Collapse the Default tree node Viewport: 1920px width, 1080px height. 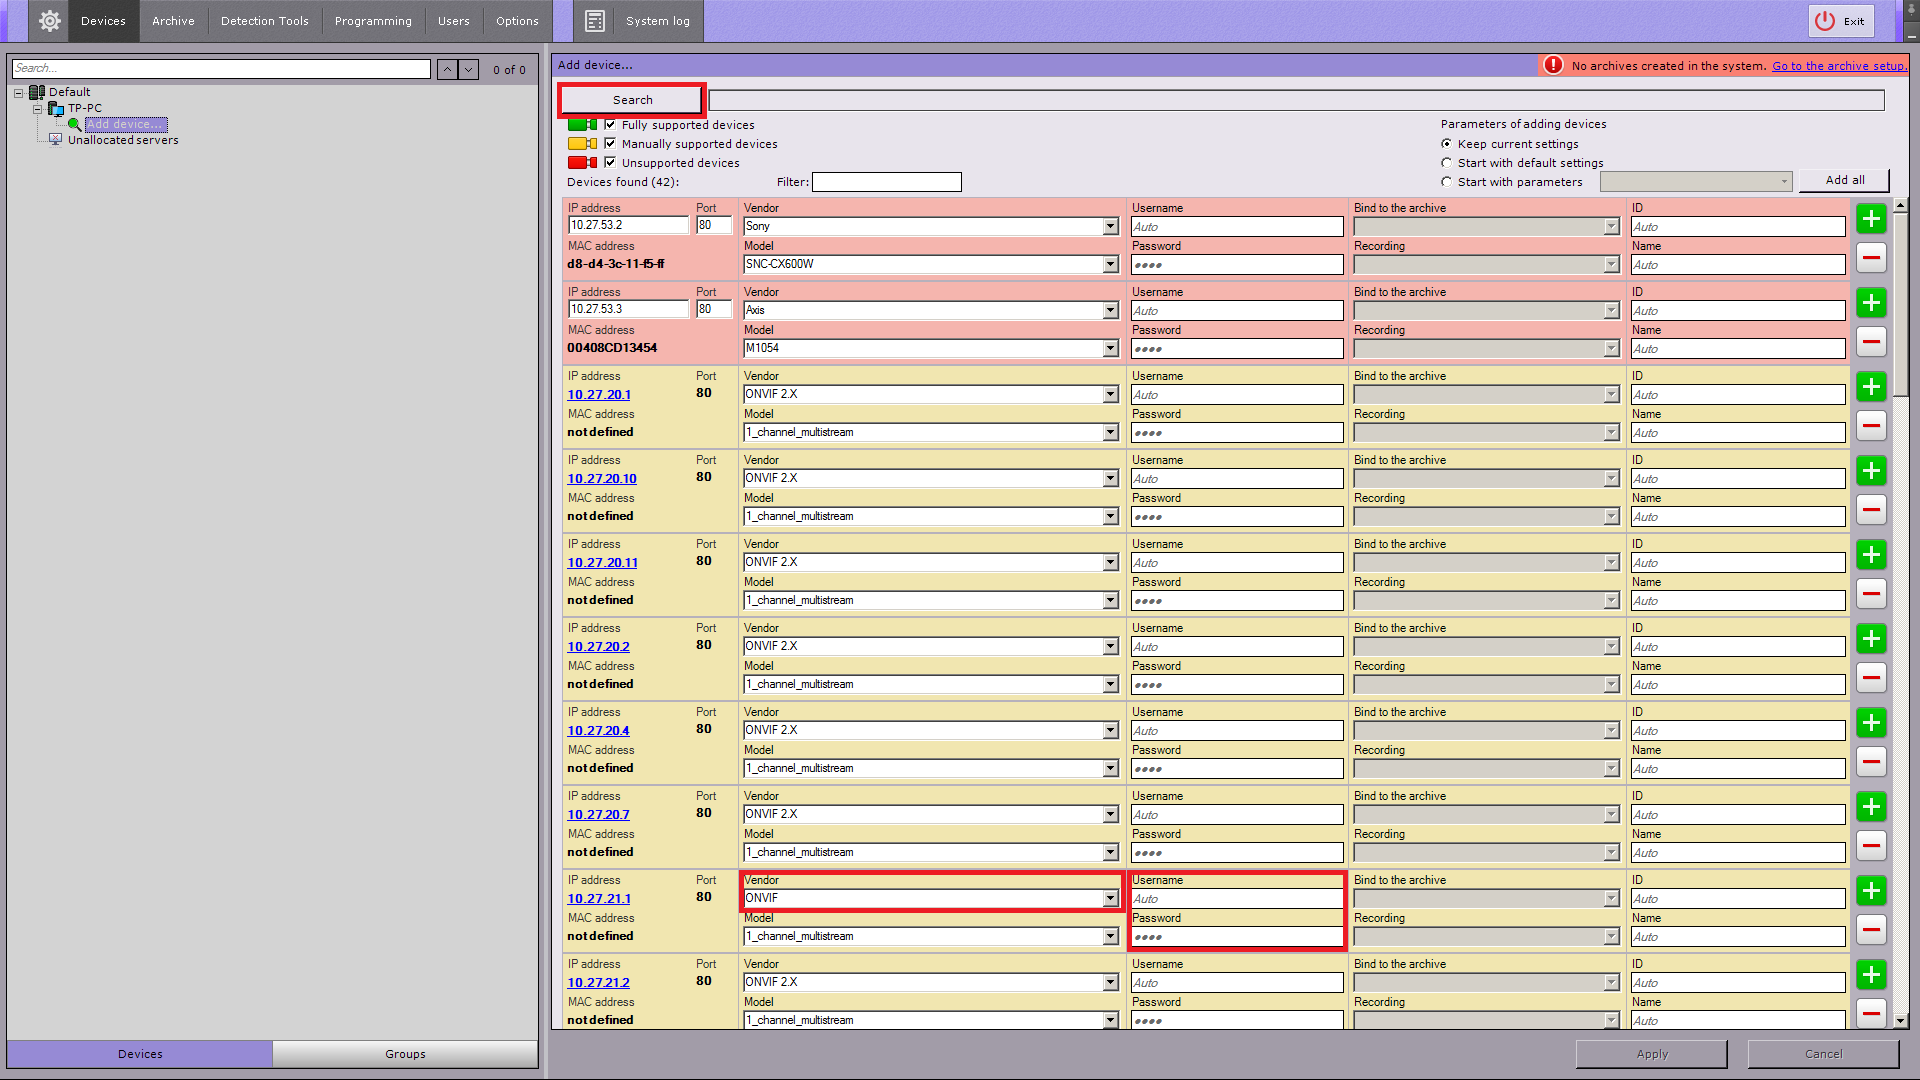[x=19, y=93]
